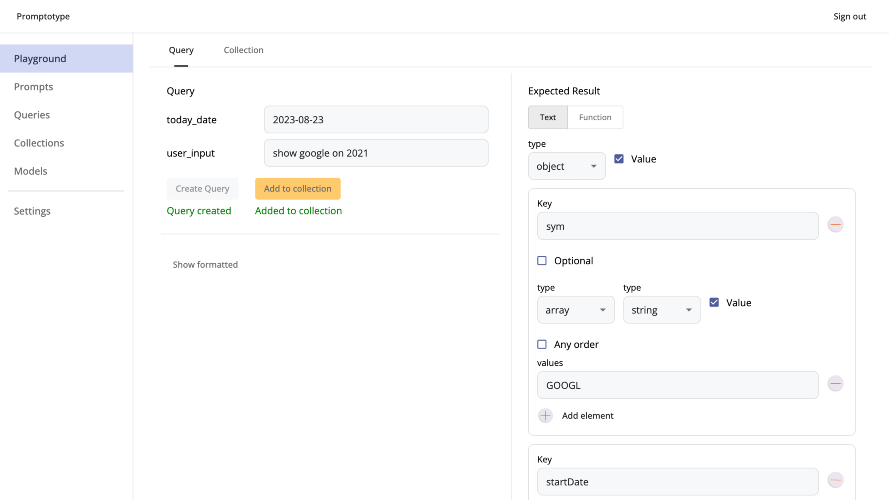This screenshot has height=500, width=889.
Task: Select the Text expected result mode
Action: pyautogui.click(x=548, y=117)
